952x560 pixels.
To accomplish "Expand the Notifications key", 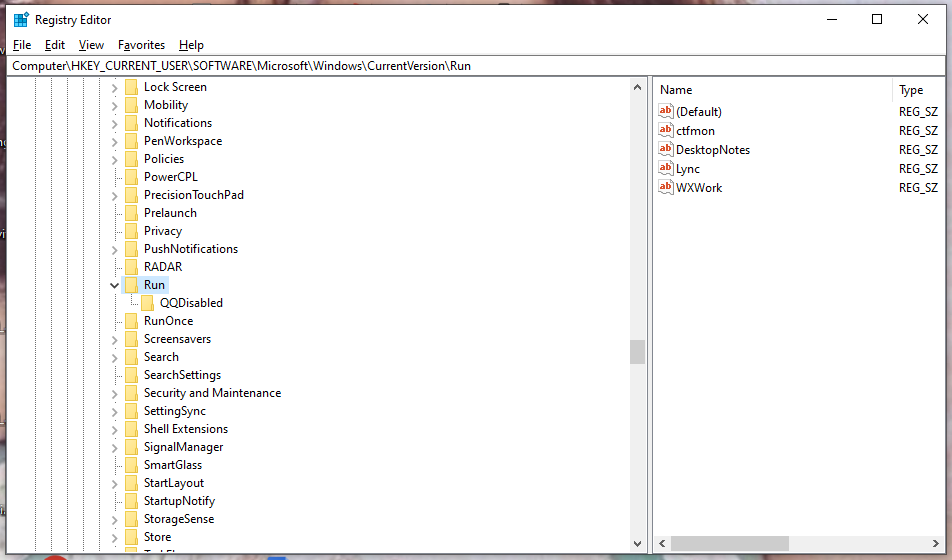I will pos(114,124).
